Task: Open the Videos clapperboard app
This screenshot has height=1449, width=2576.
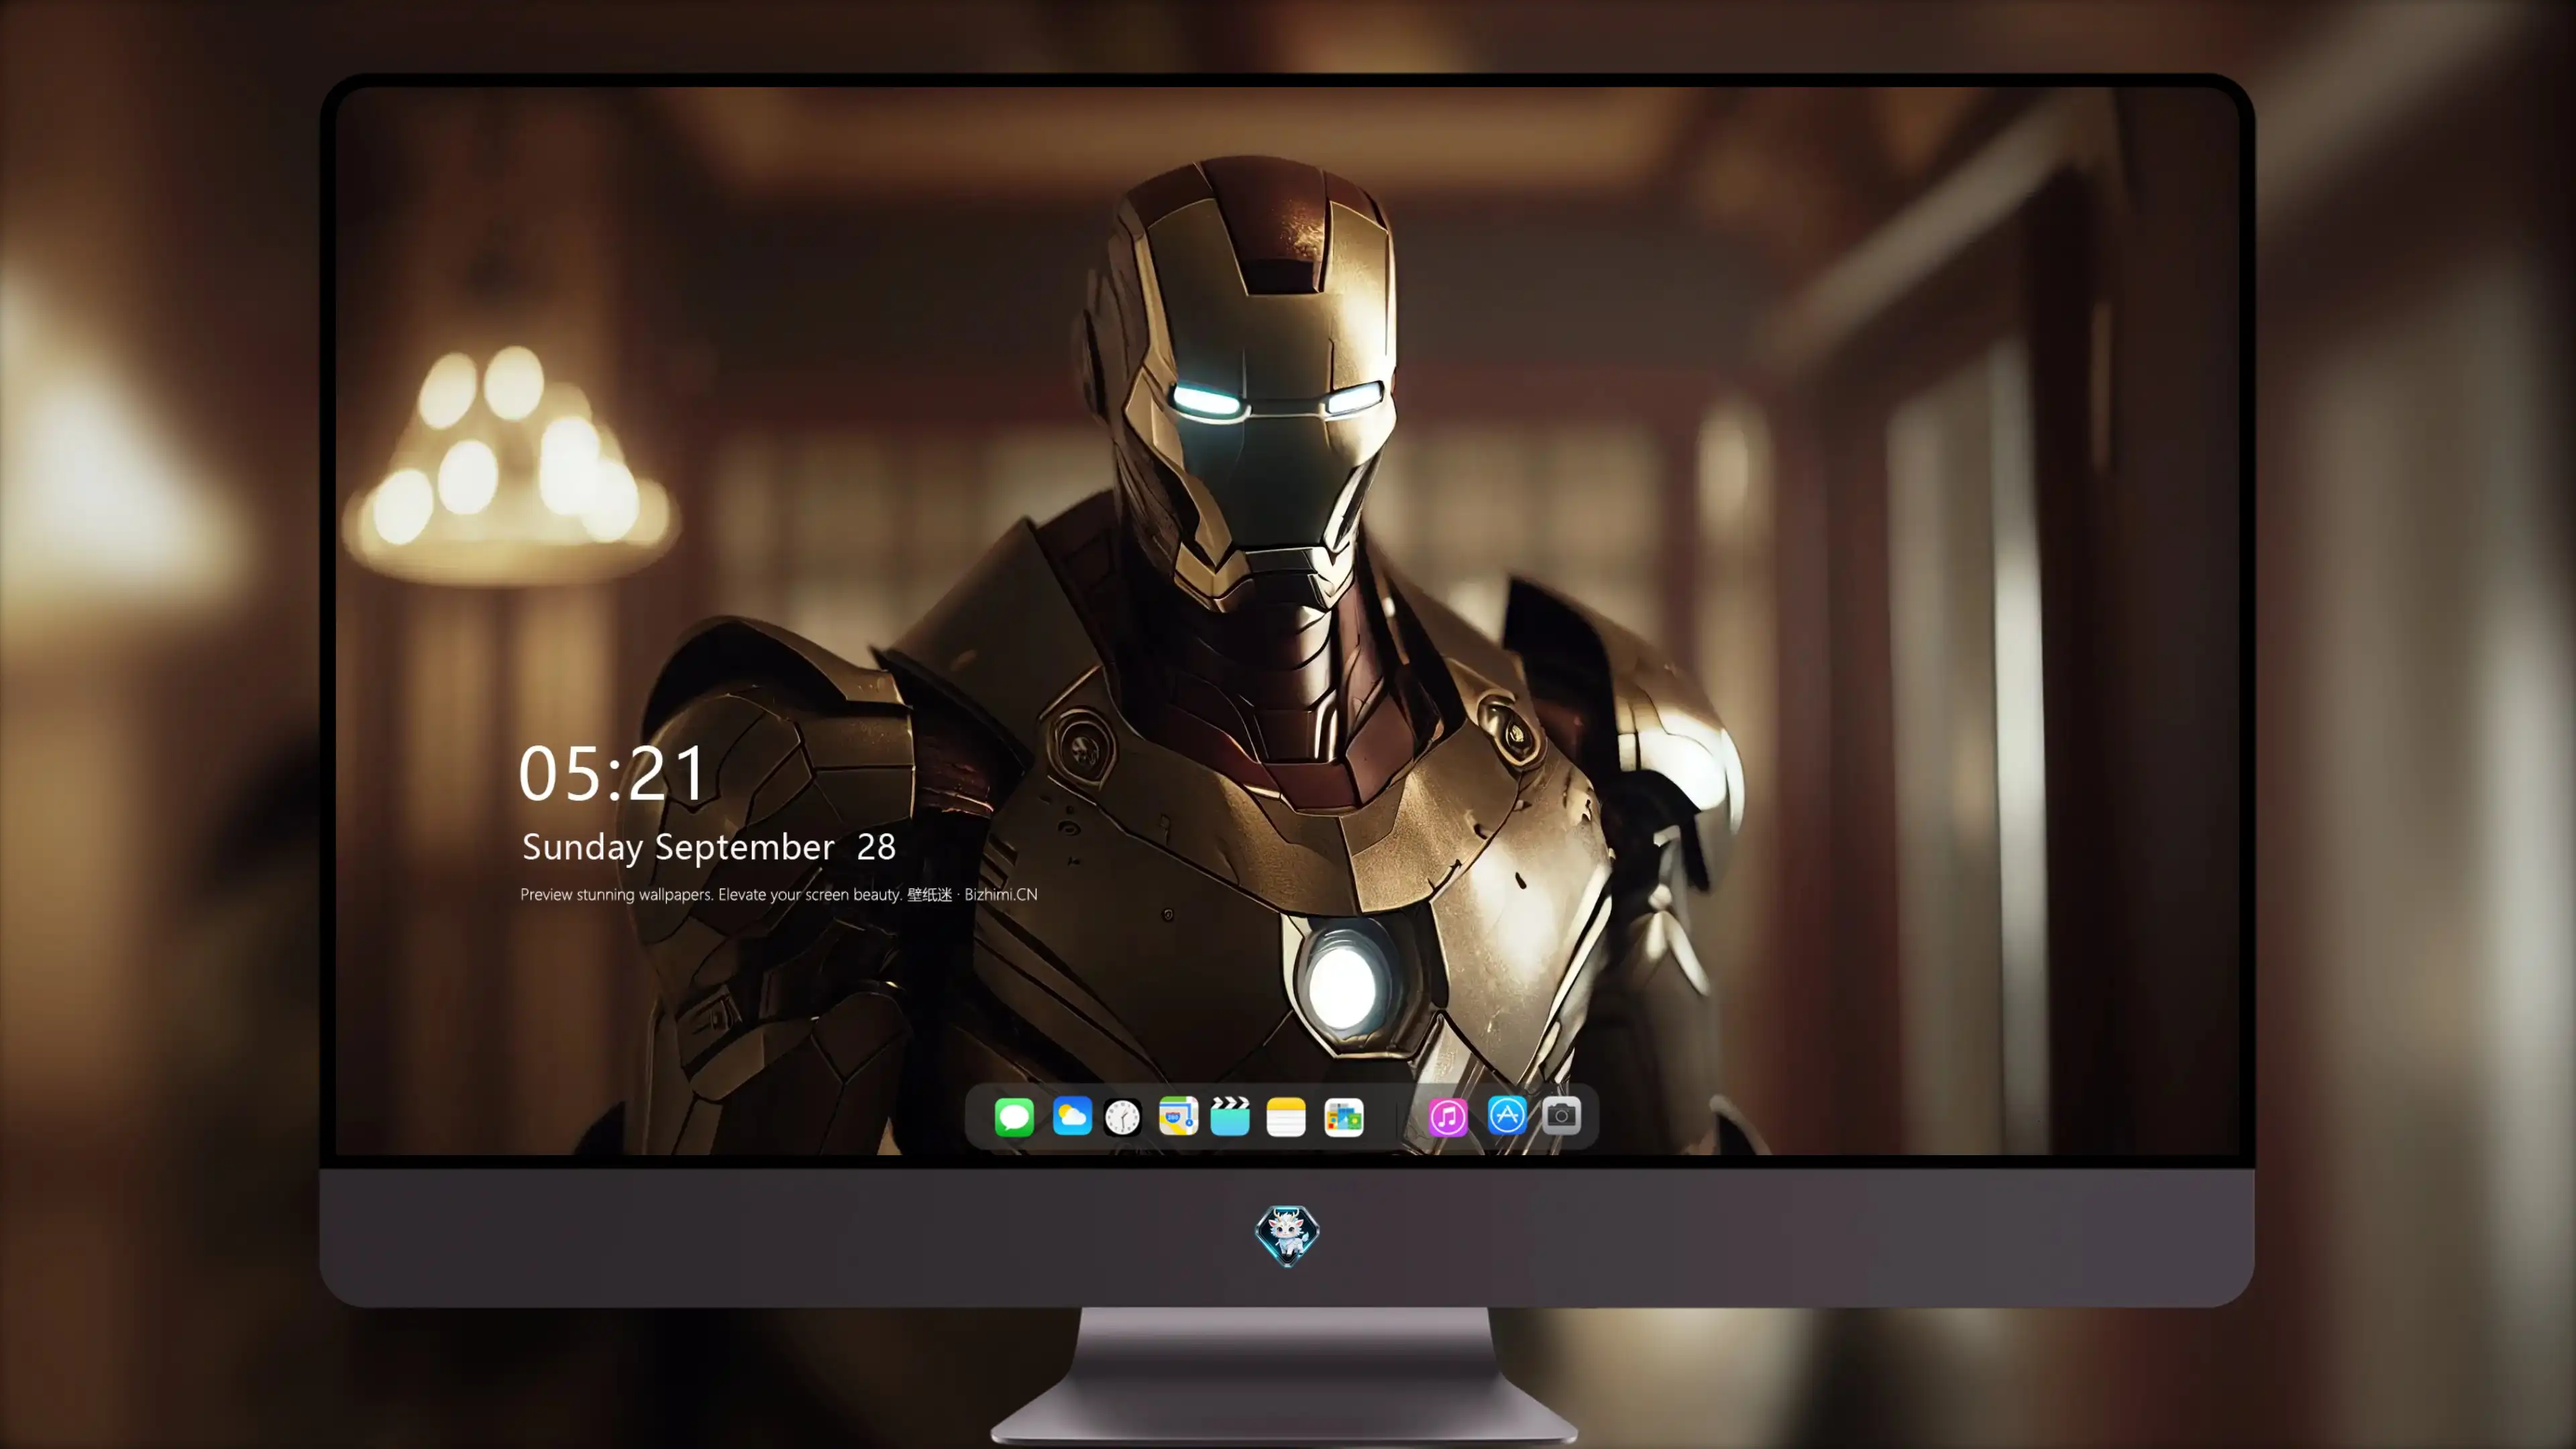Action: pos(1230,1116)
